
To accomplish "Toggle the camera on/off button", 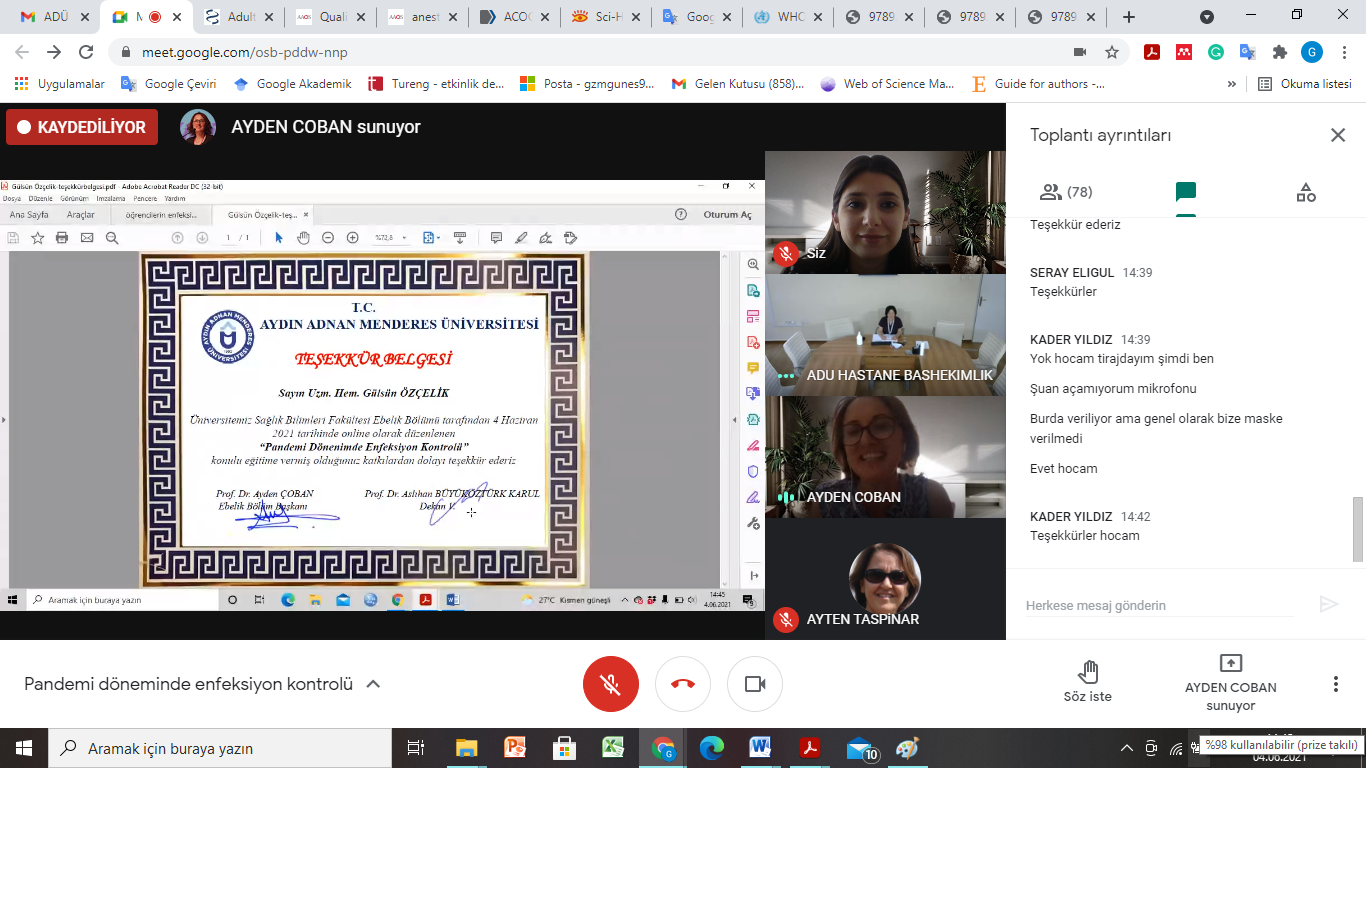I will pos(755,684).
